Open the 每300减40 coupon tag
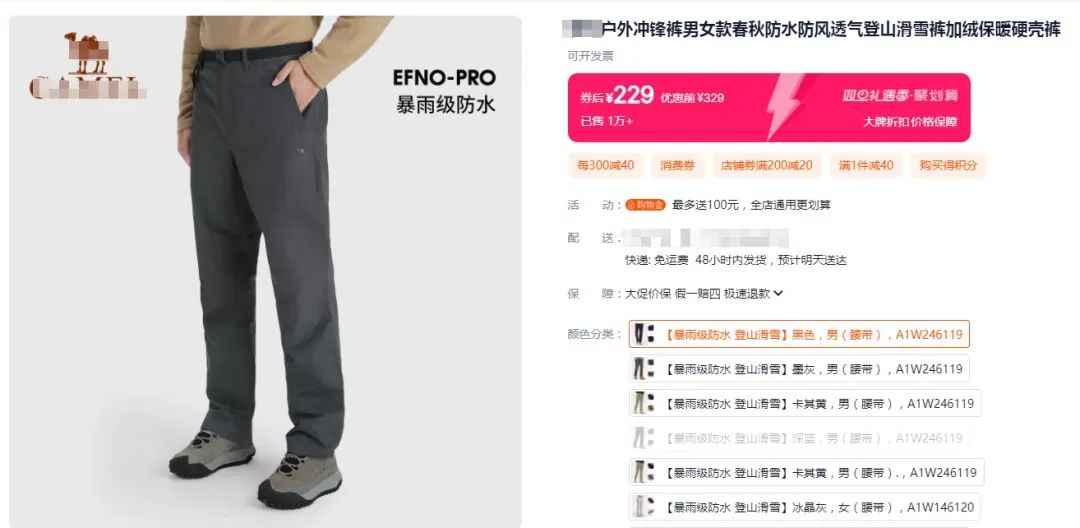1080x528 pixels. (605, 165)
